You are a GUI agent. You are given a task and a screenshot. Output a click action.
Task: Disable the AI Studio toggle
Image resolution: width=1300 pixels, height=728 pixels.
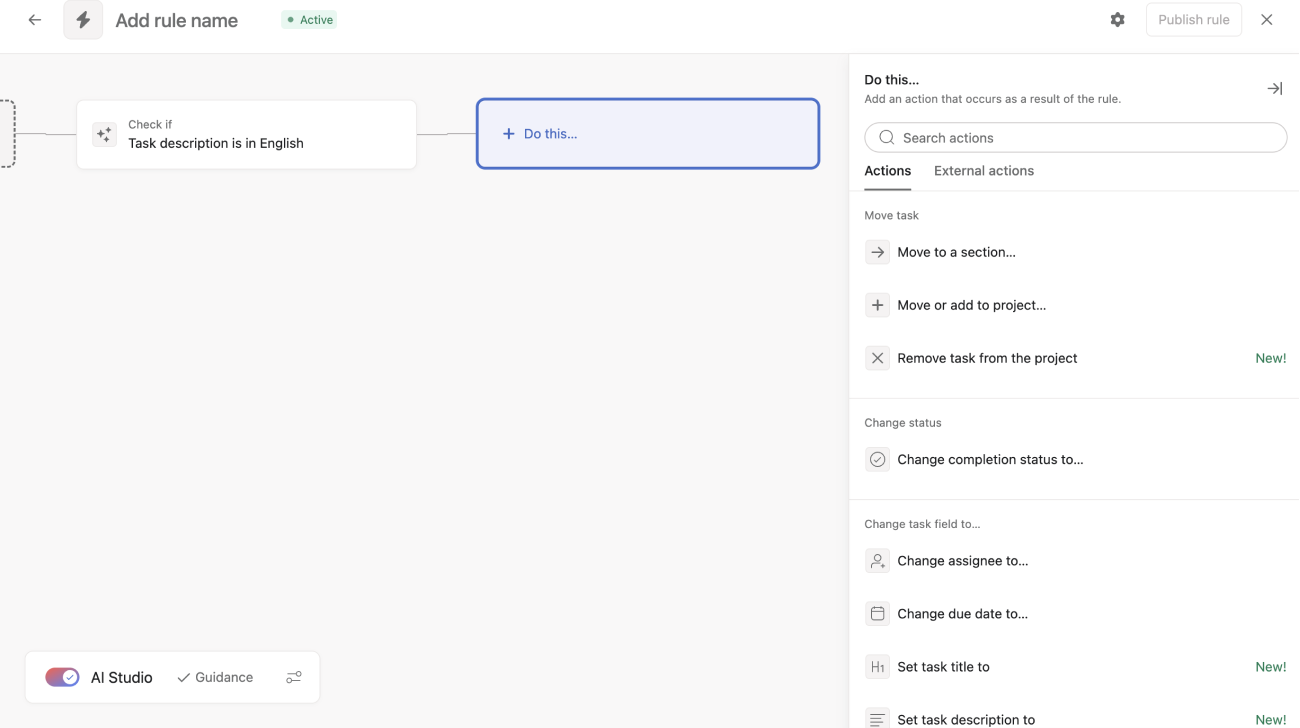tap(61, 676)
